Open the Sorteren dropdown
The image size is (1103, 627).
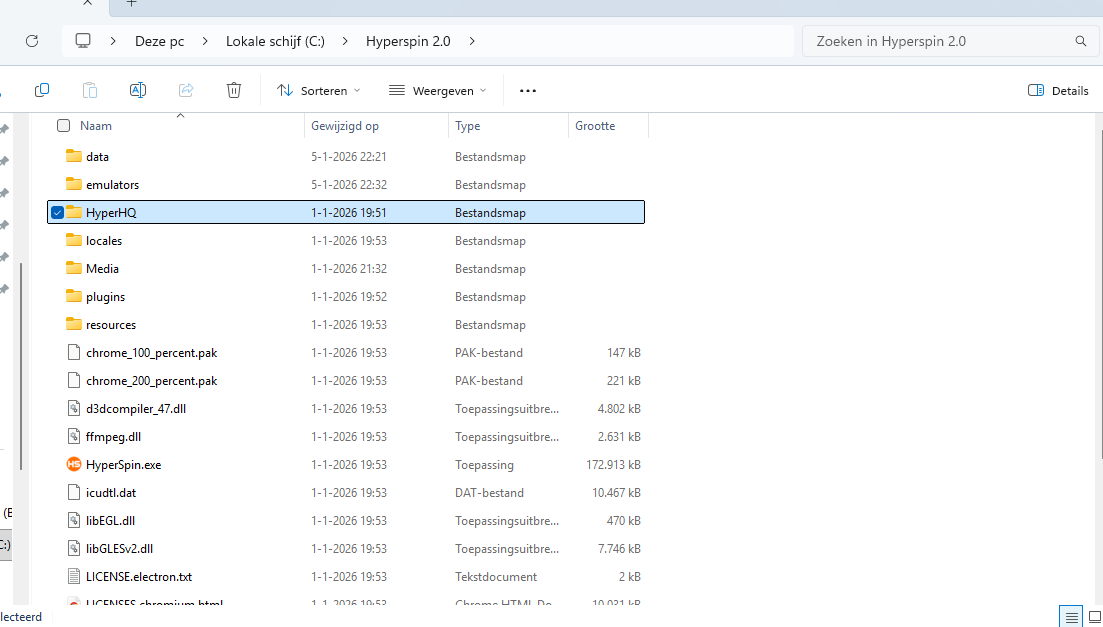pyautogui.click(x=318, y=90)
